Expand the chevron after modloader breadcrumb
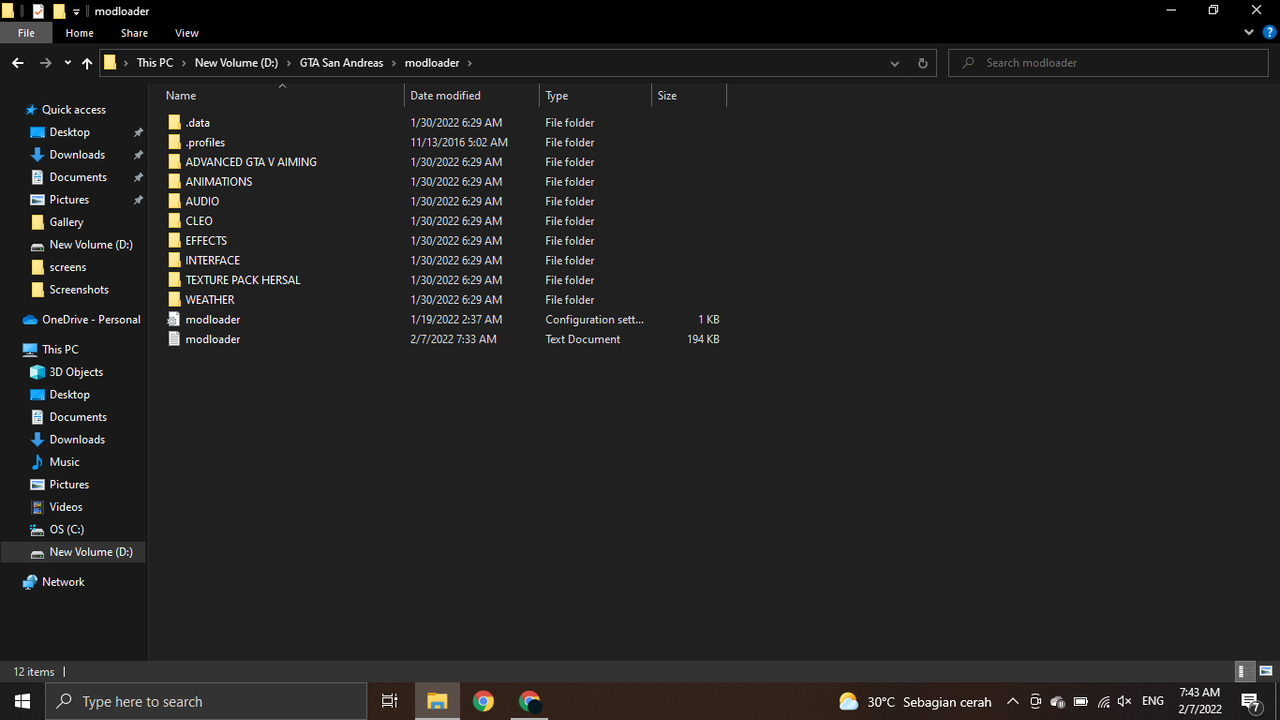This screenshot has height=720, width=1280. (x=469, y=63)
